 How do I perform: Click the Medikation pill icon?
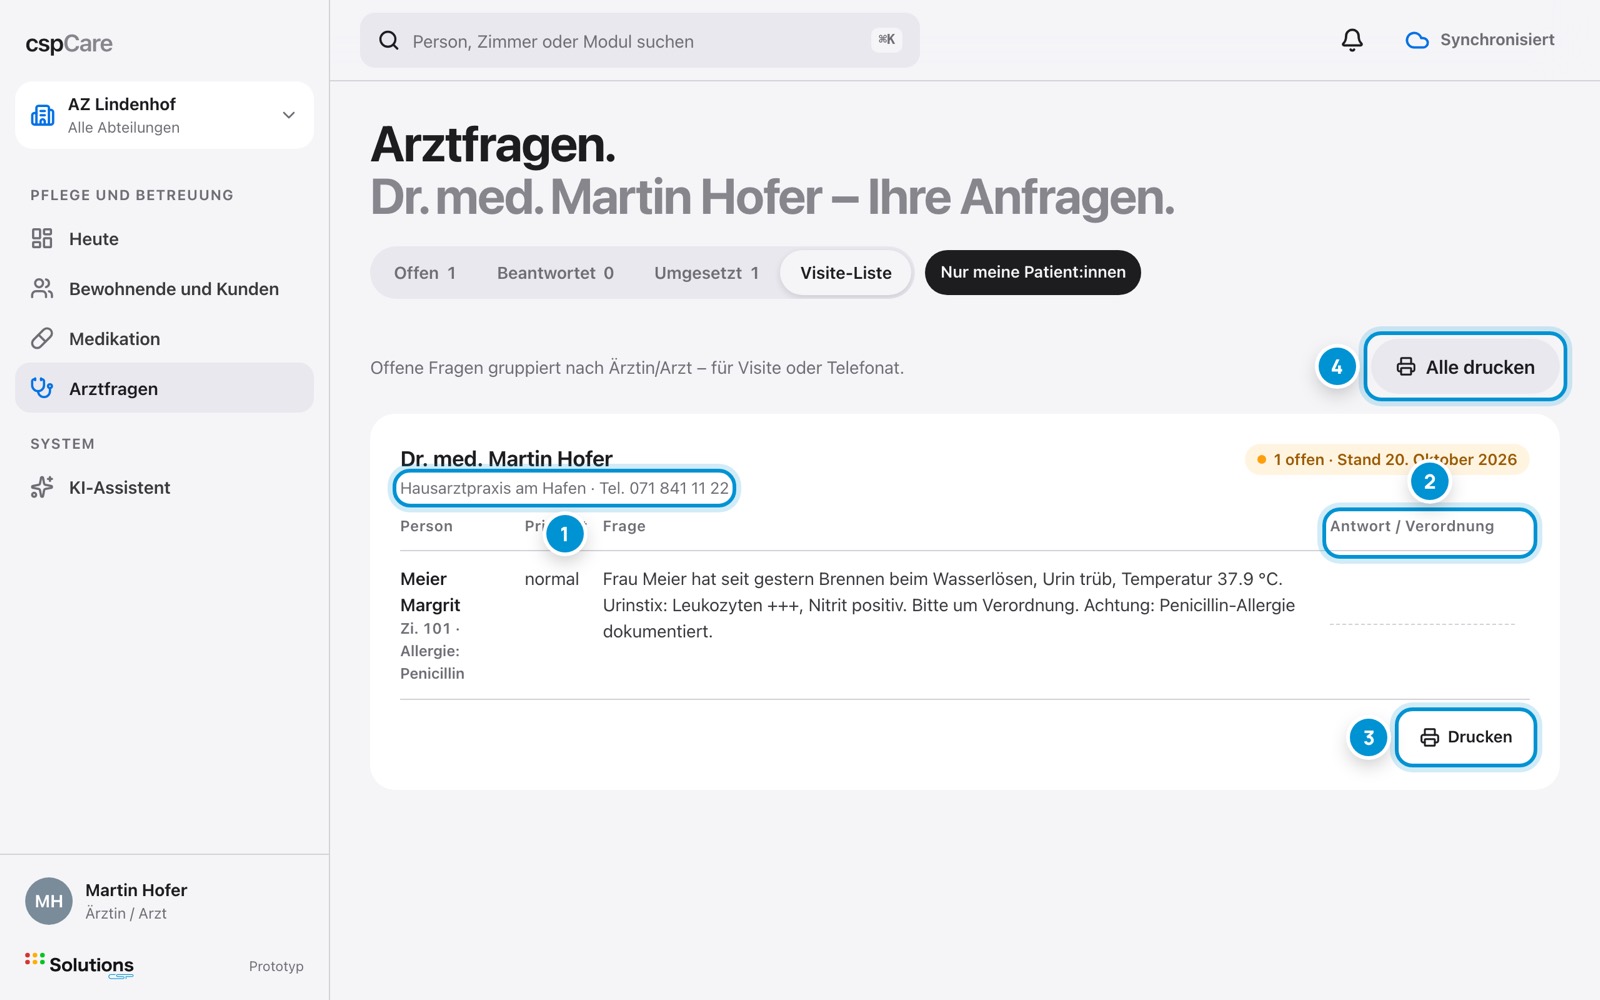click(x=42, y=338)
